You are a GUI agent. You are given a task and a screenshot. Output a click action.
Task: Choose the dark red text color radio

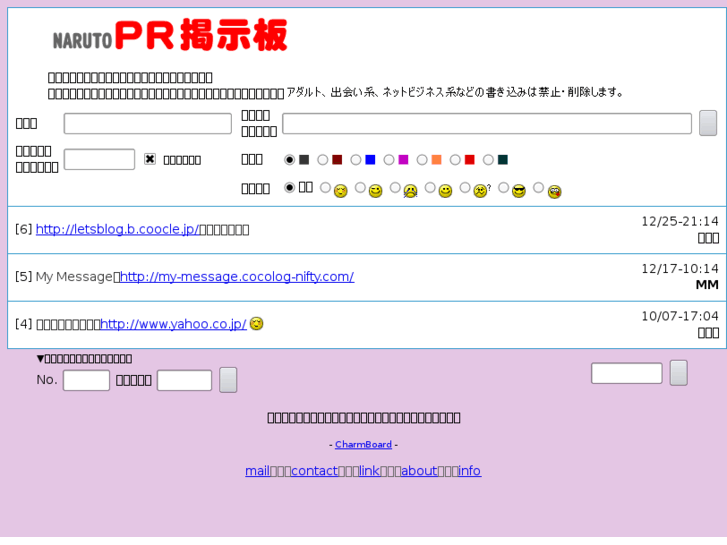(323, 160)
